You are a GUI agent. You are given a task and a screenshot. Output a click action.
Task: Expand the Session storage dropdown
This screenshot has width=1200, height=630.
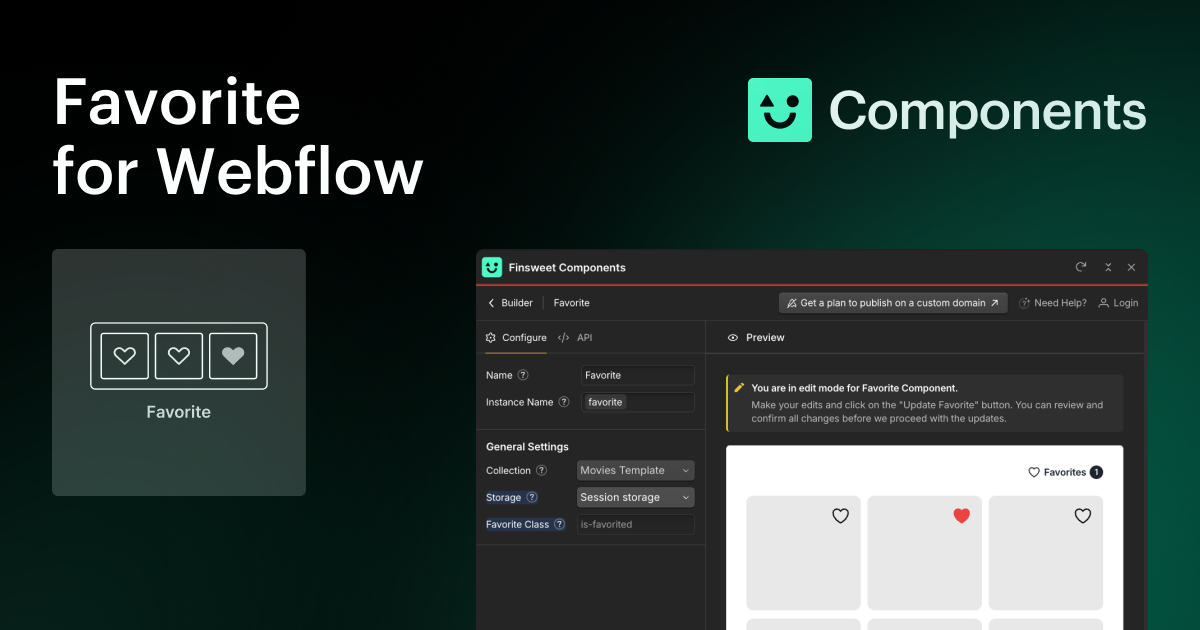(x=636, y=497)
